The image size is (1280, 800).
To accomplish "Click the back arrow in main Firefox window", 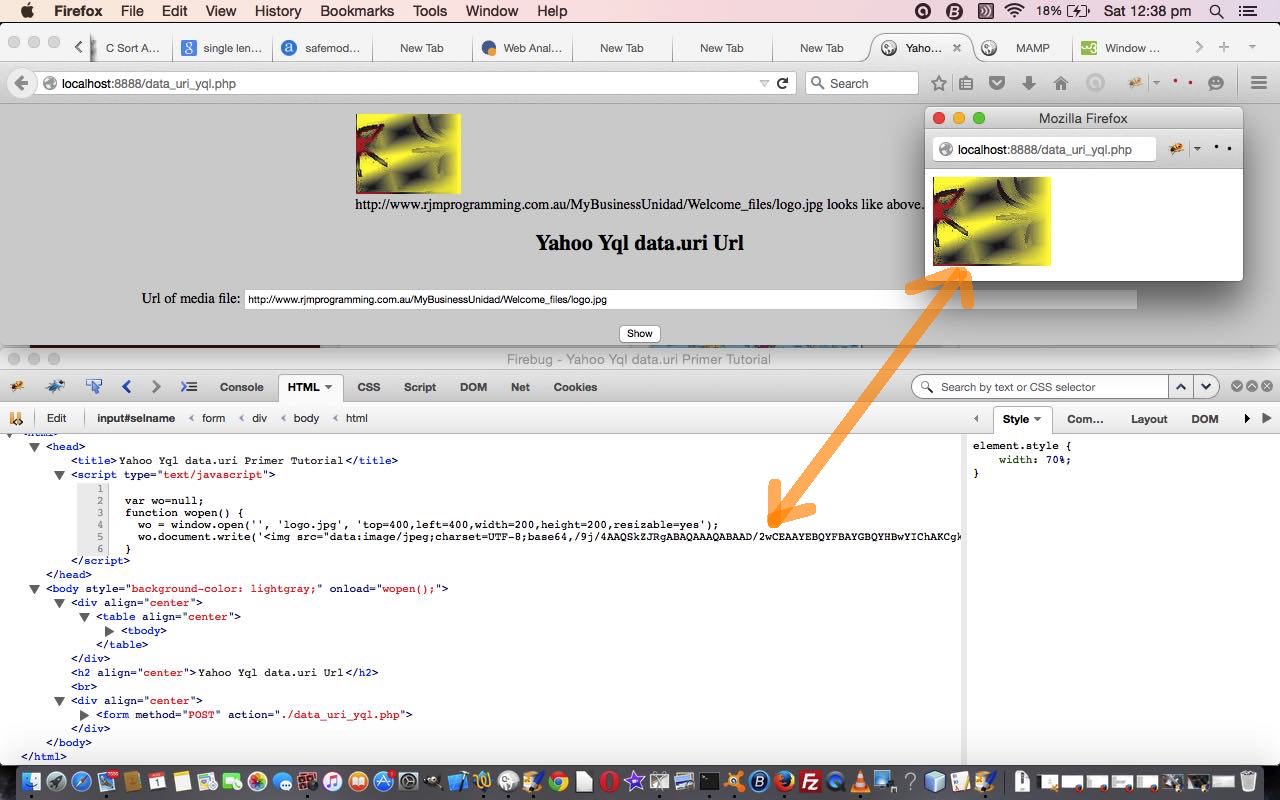I will pos(21,84).
